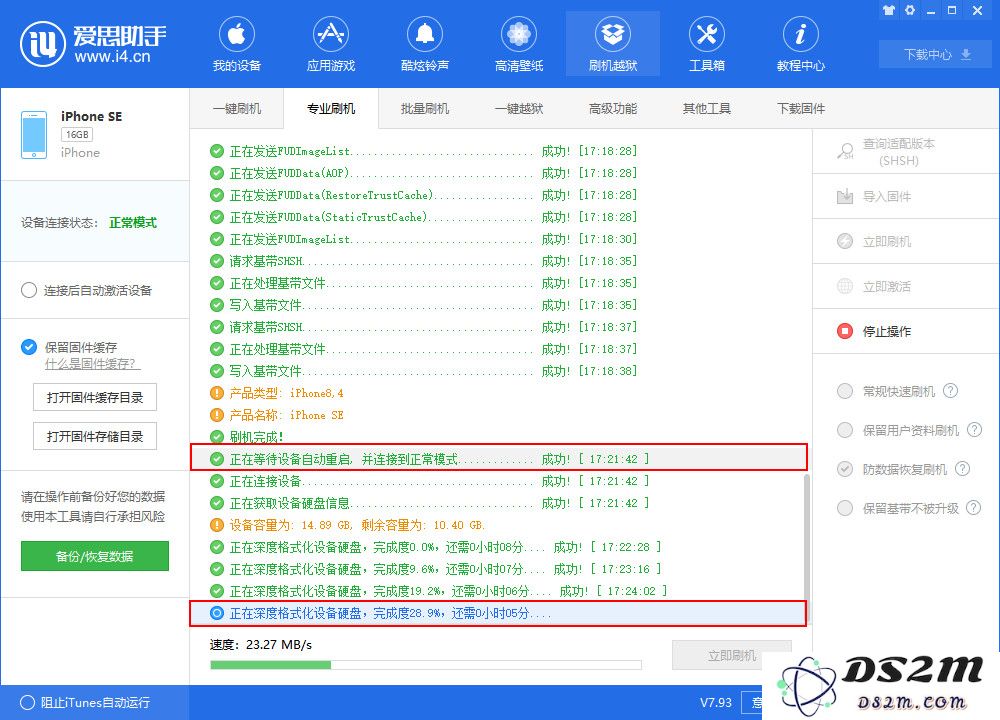Open the 什么是固件缓存? link
This screenshot has height=720, width=1000.
pyautogui.click(x=92, y=364)
